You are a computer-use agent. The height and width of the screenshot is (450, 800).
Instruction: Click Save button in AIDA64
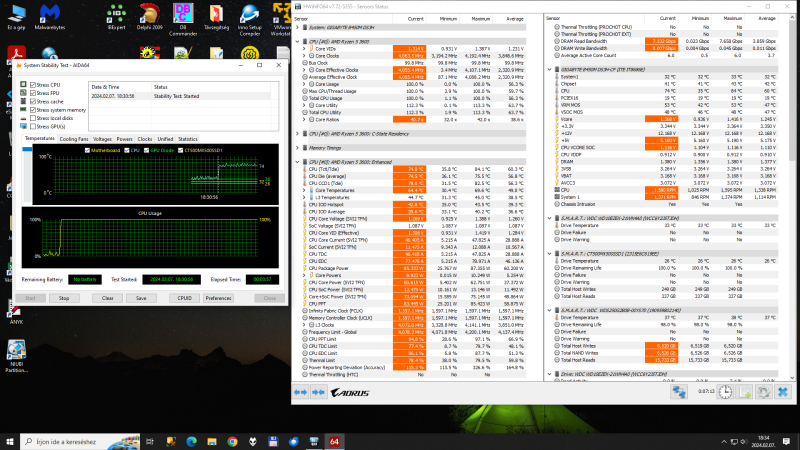point(141,298)
